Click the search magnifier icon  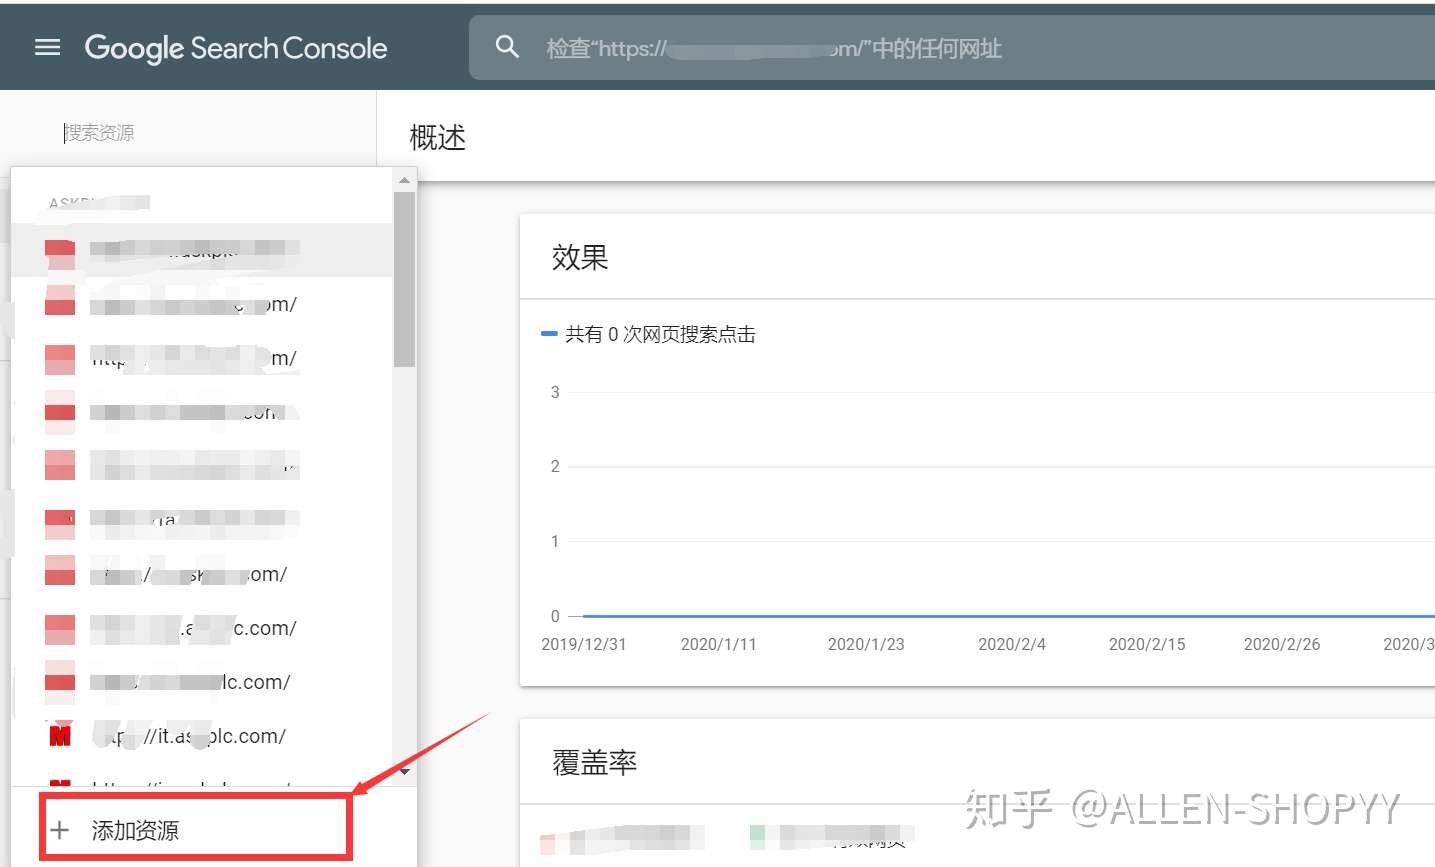[x=507, y=47]
